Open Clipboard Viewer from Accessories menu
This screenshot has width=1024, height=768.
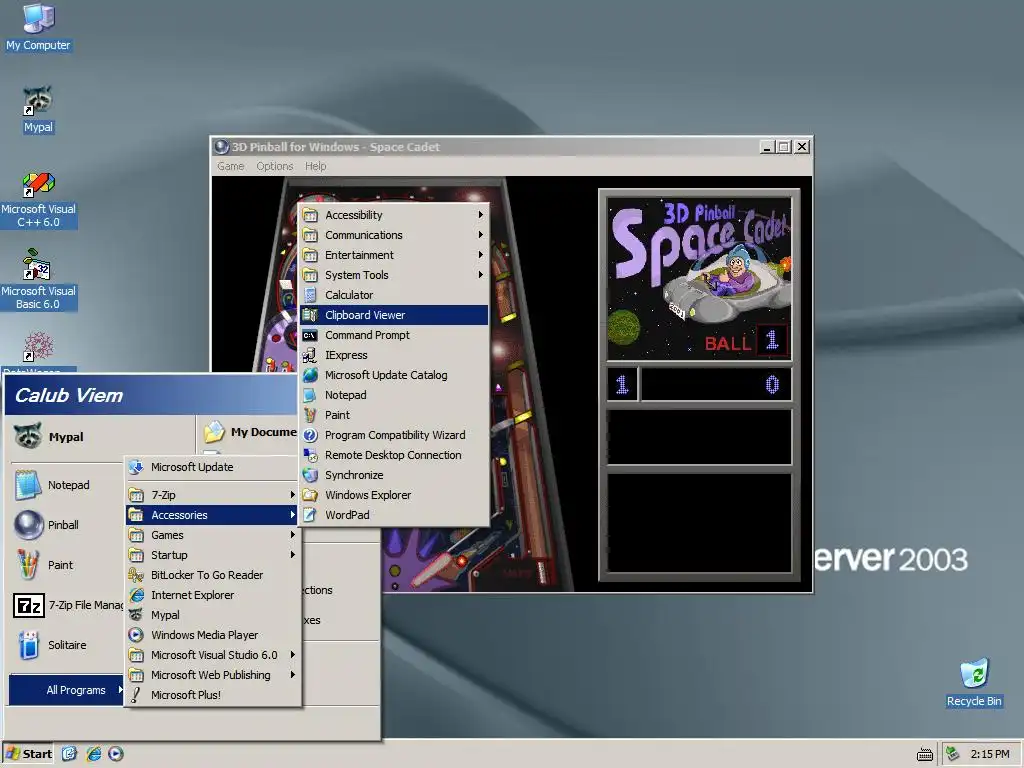coord(394,315)
